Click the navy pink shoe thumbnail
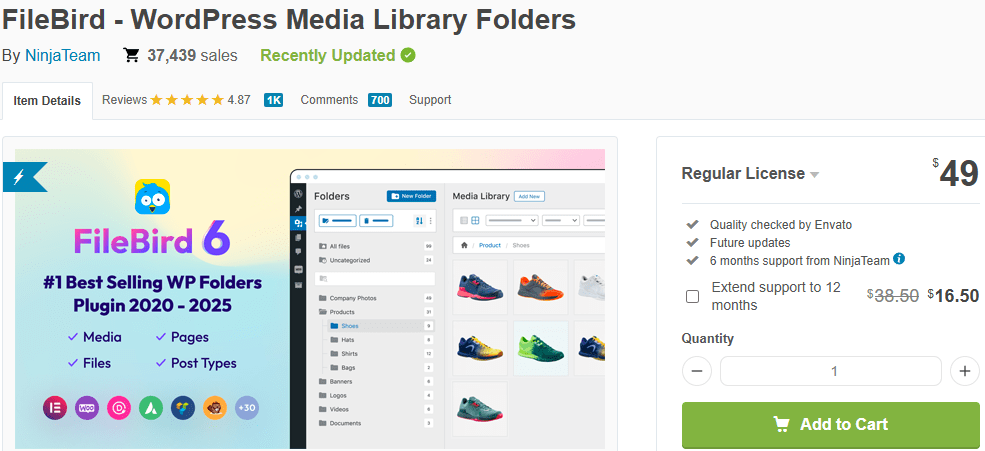 [479, 287]
